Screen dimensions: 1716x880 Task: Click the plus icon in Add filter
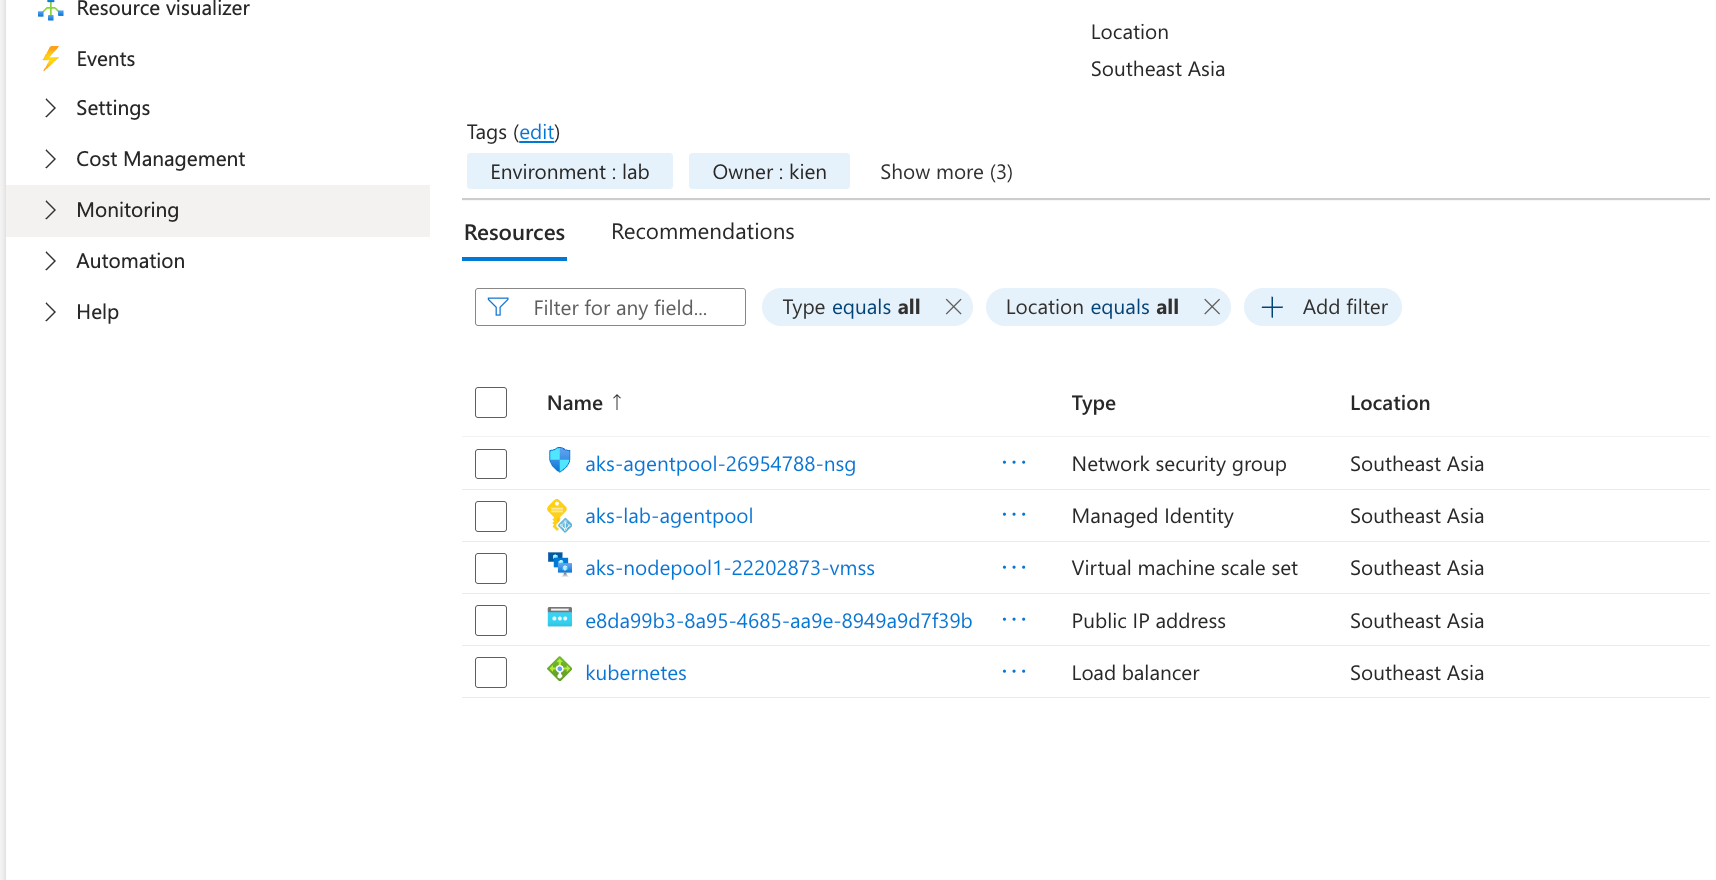pos(1272,307)
